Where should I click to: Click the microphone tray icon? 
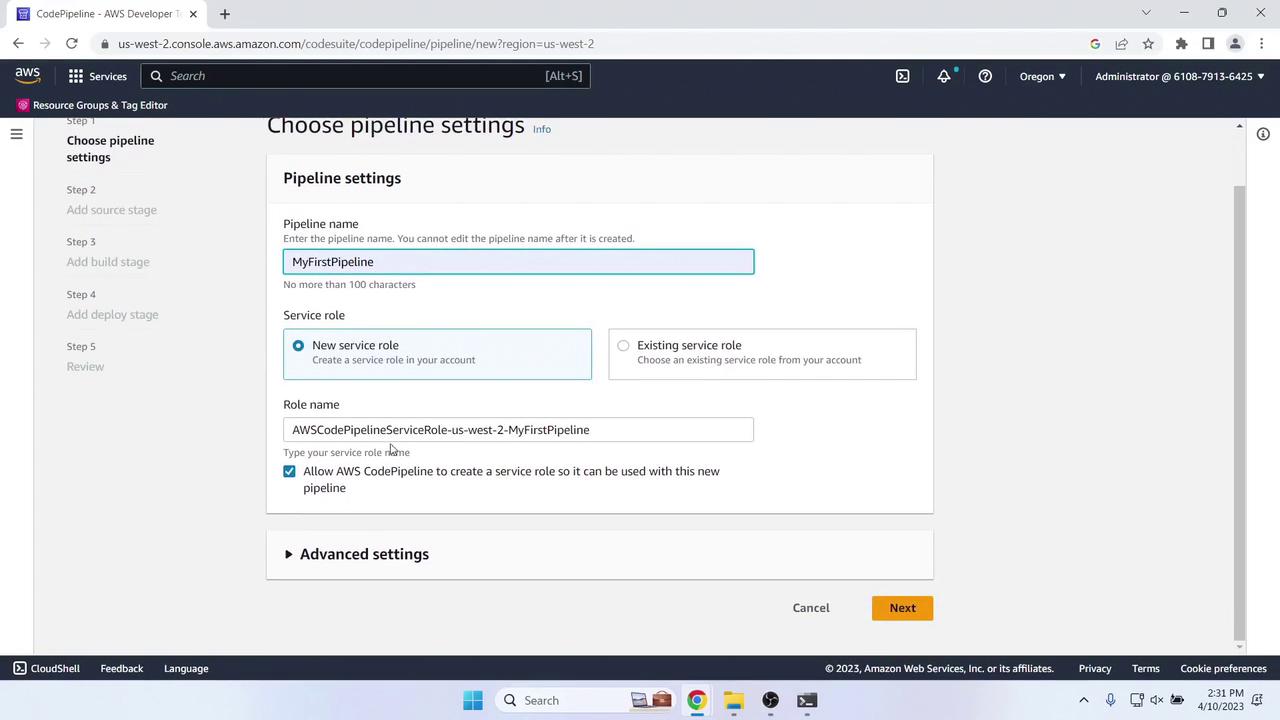click(1110, 700)
